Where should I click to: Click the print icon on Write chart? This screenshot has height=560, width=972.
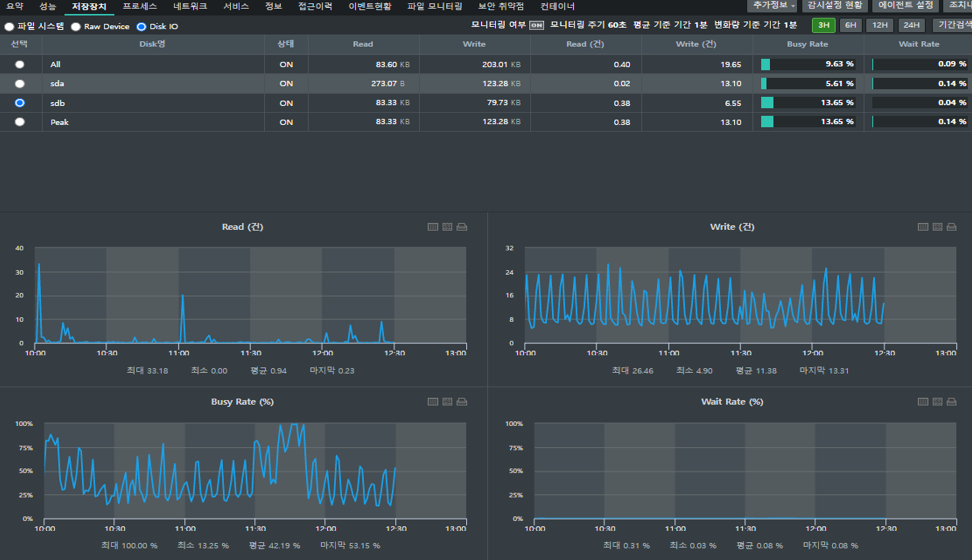click(x=952, y=227)
